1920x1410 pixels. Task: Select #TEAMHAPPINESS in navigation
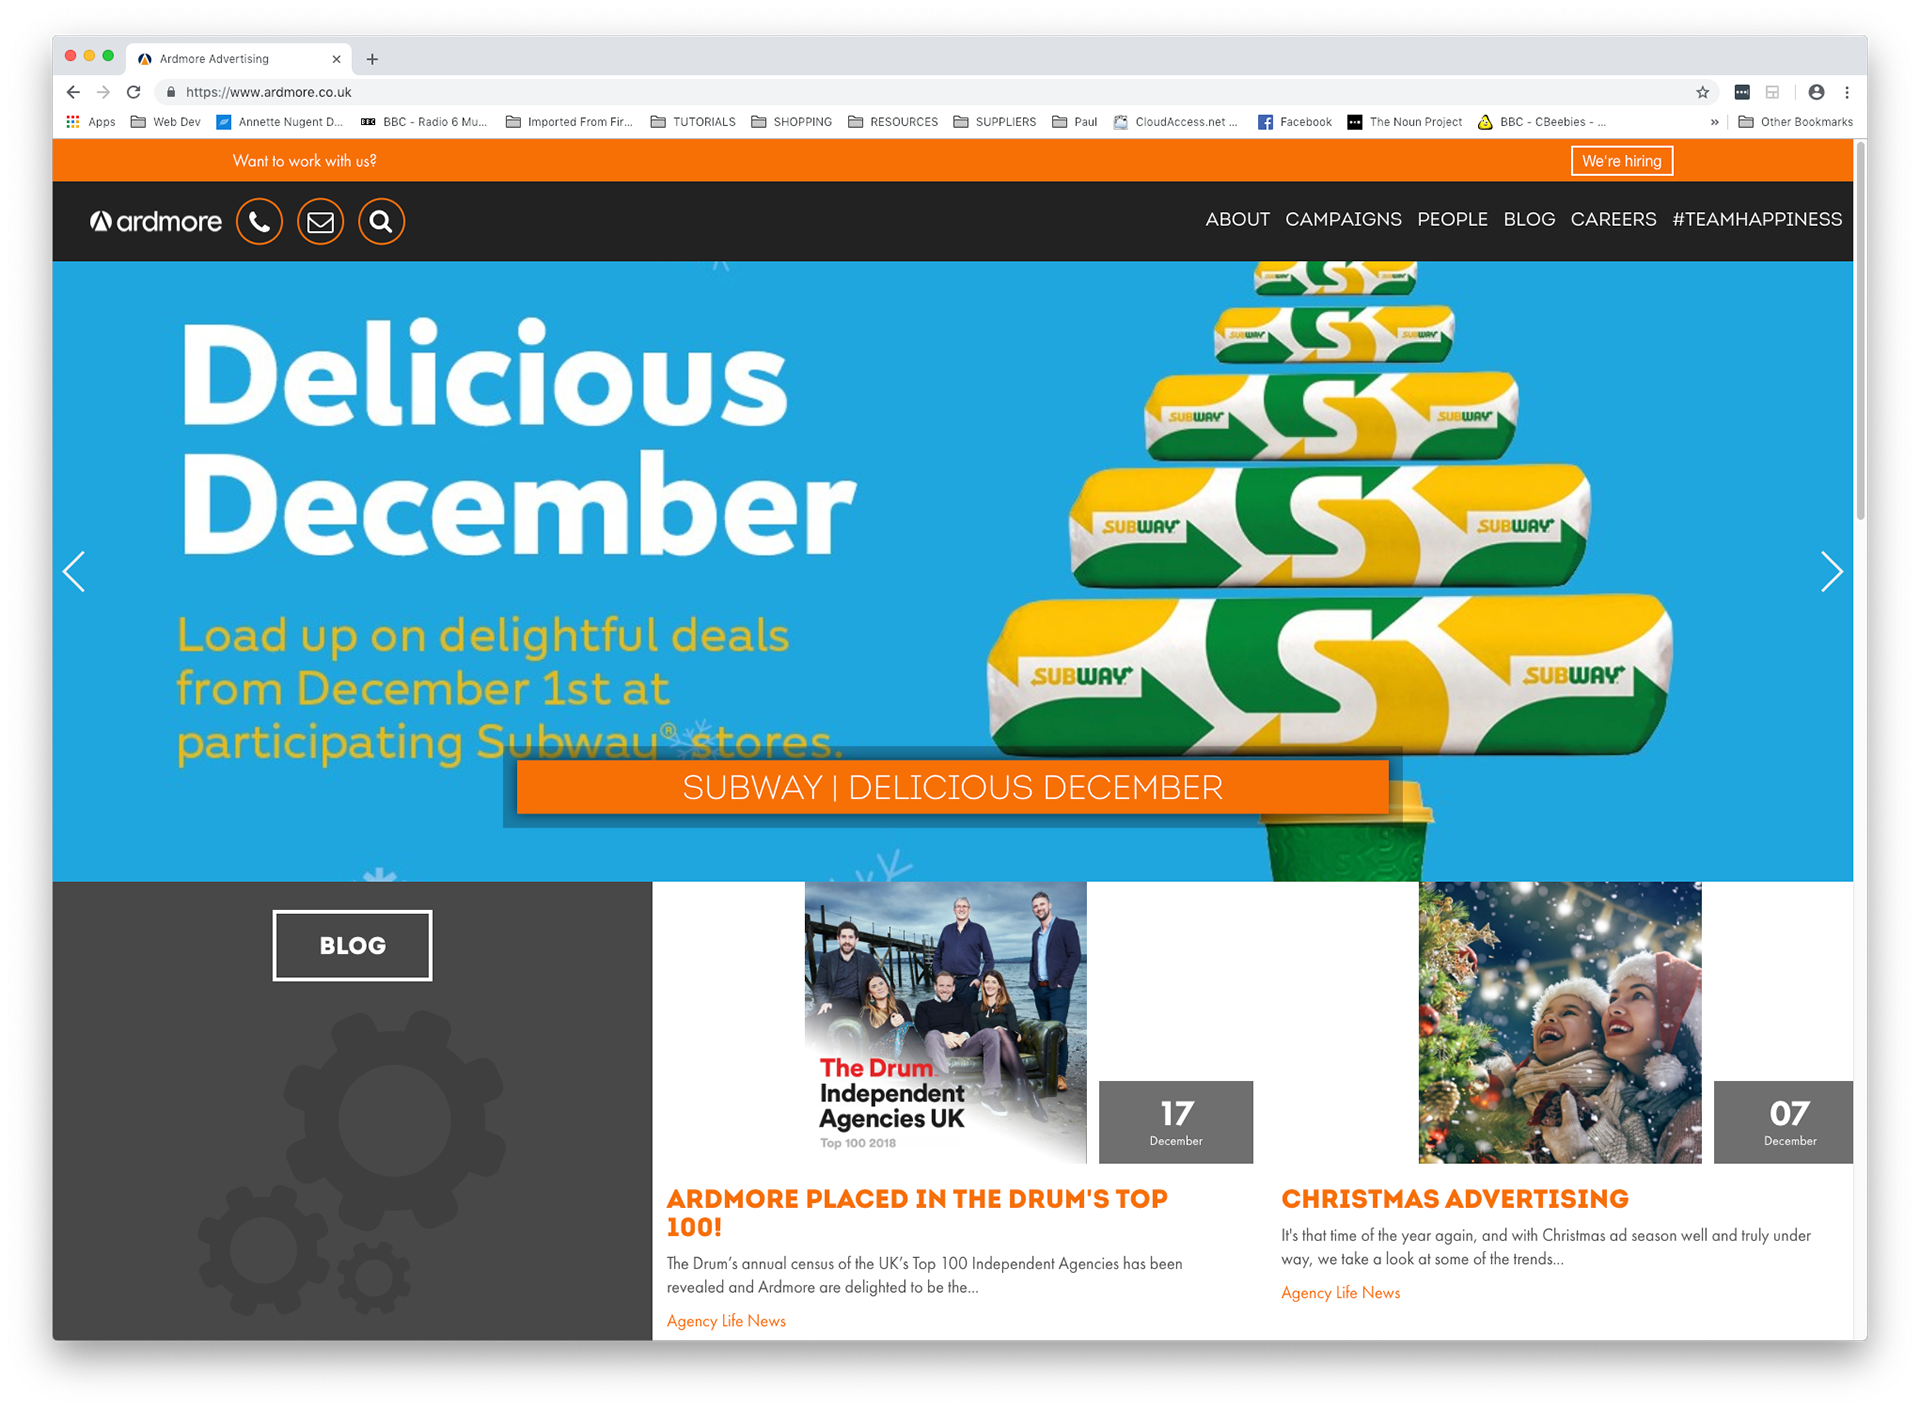tap(1757, 219)
